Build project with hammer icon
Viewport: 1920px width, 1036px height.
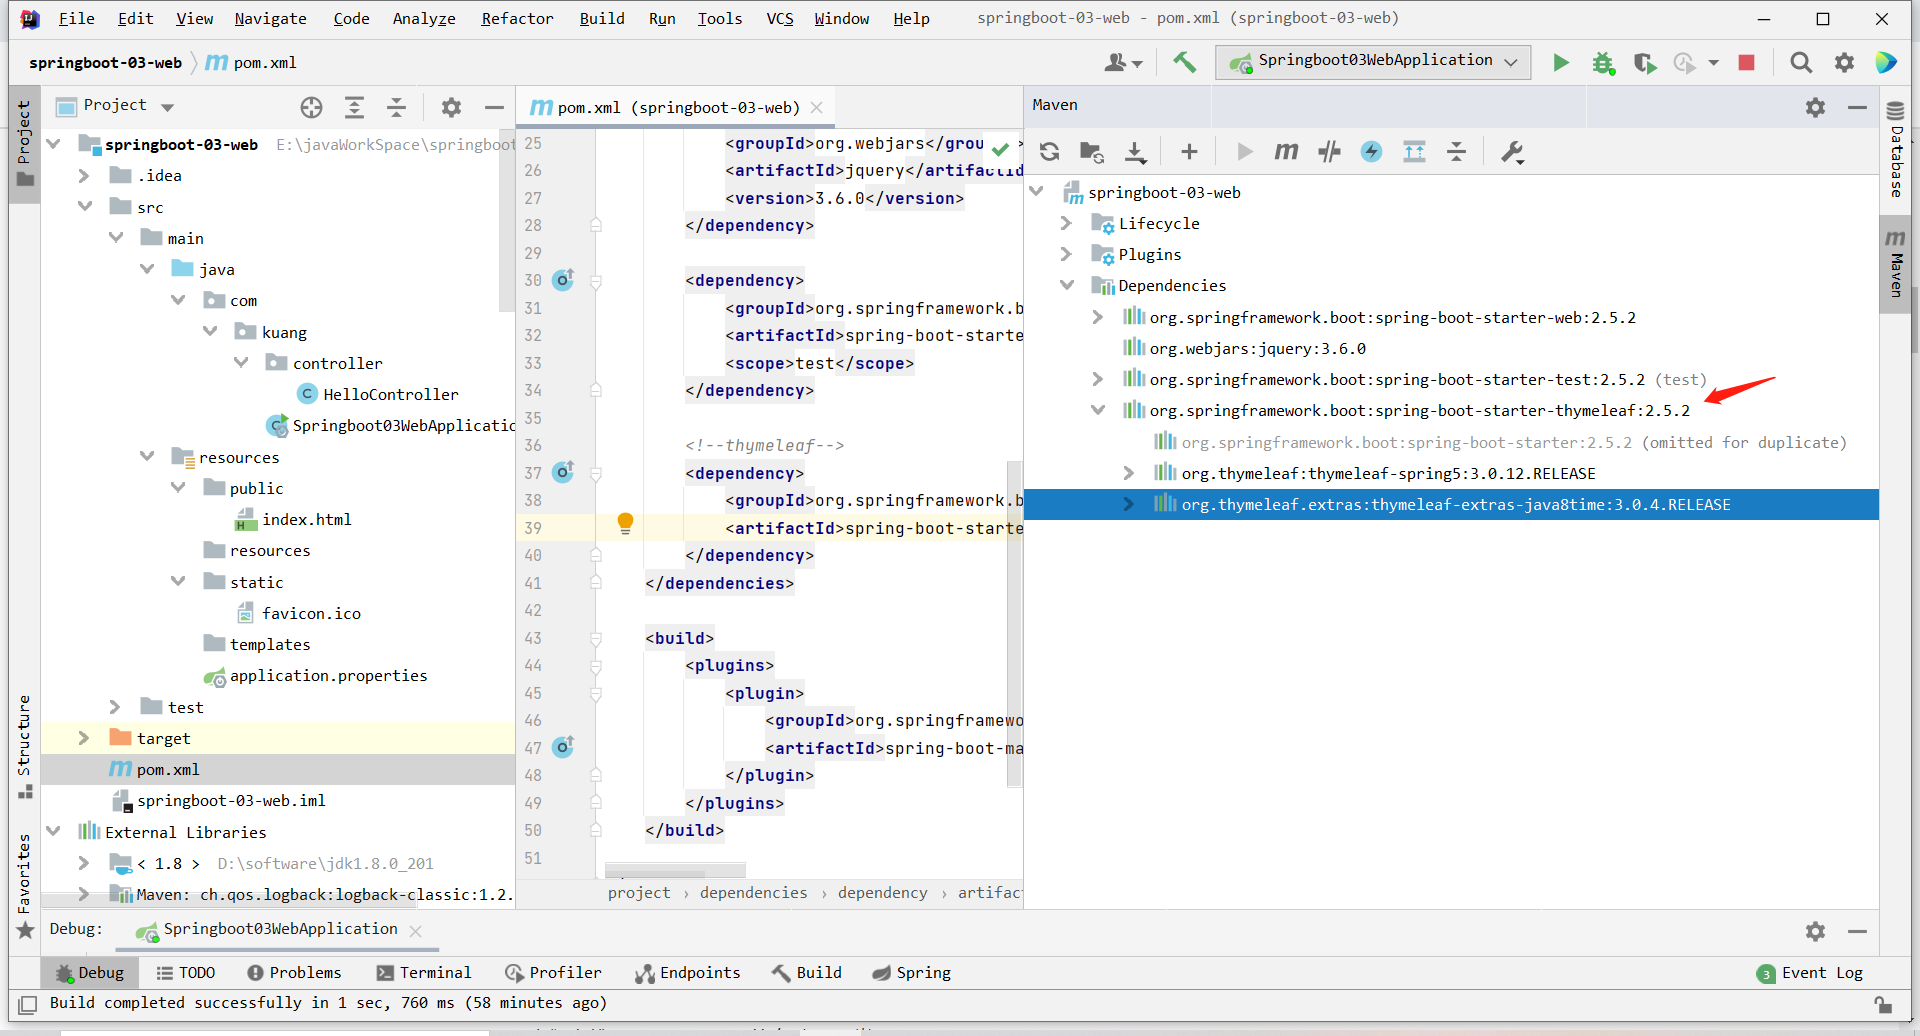tap(1184, 63)
